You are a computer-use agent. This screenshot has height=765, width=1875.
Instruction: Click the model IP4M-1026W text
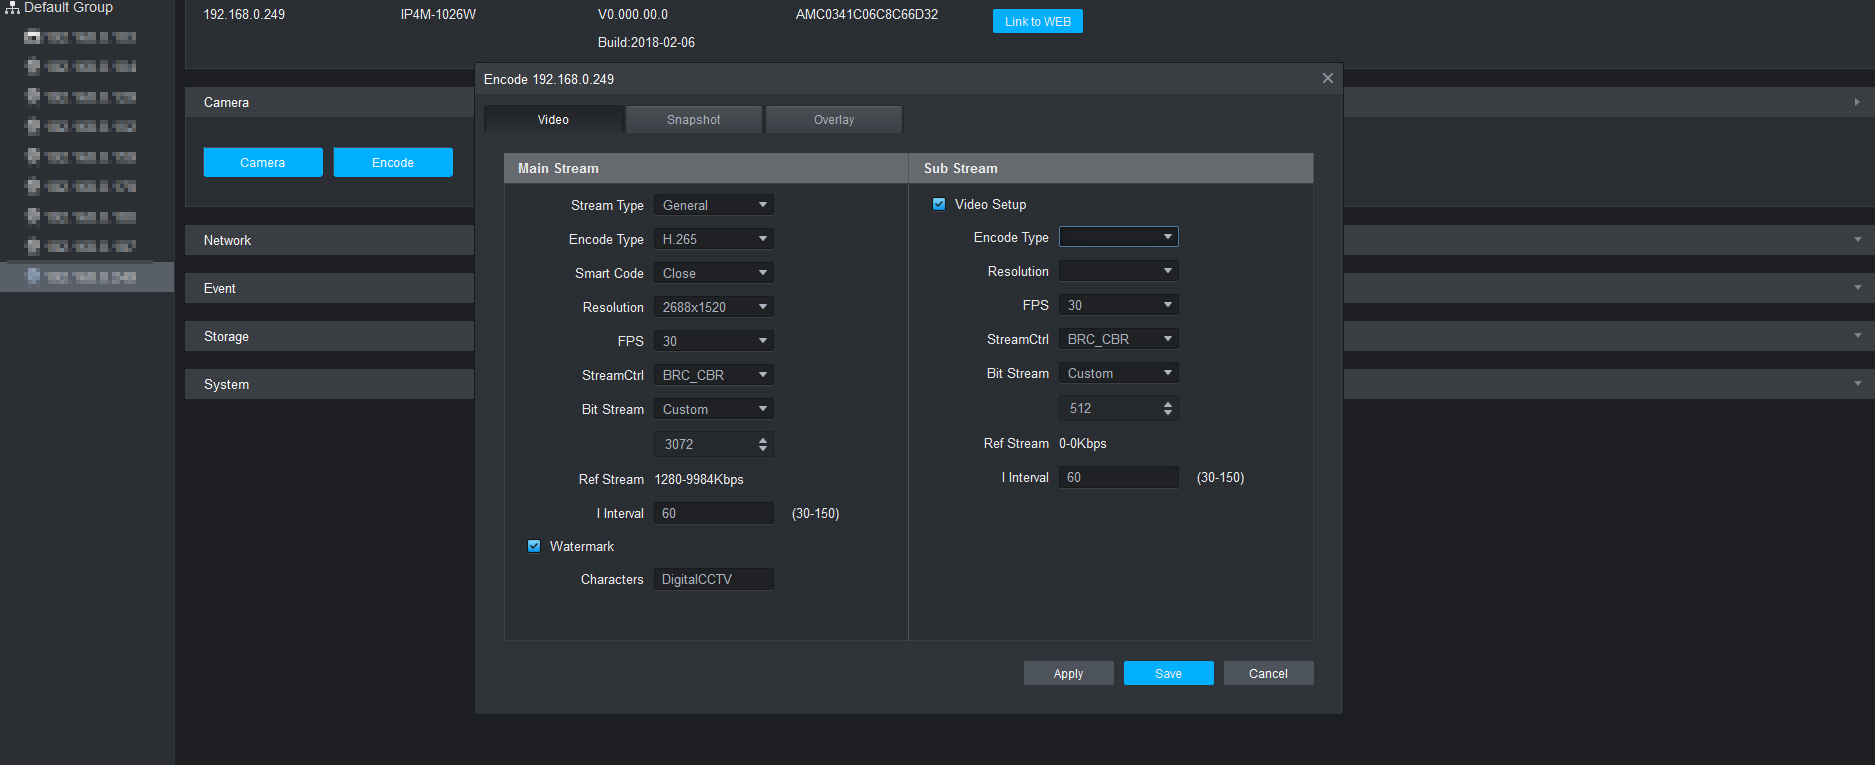[x=438, y=15]
